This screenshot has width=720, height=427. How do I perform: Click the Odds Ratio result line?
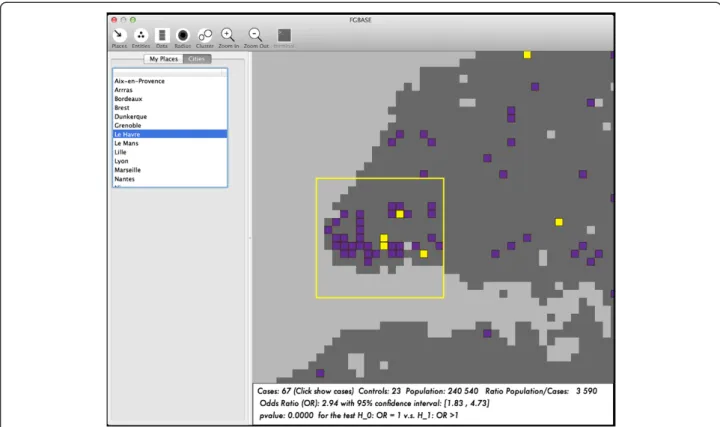tap(374, 403)
